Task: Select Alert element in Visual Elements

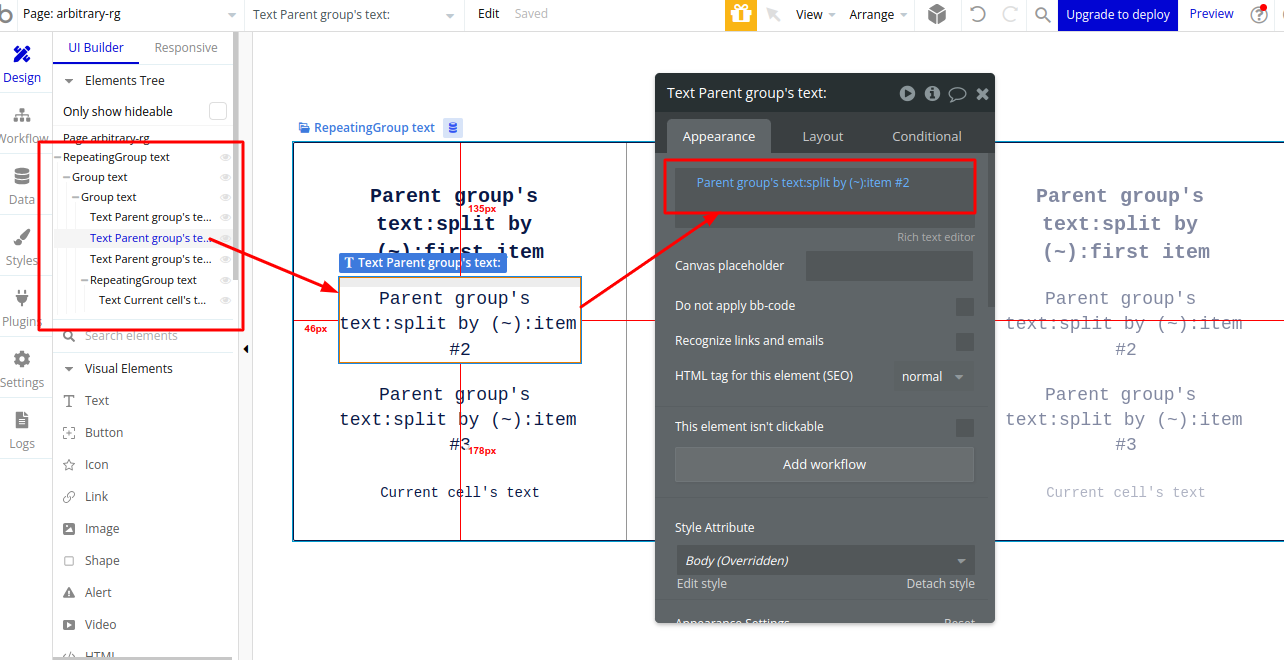Action: [x=98, y=592]
